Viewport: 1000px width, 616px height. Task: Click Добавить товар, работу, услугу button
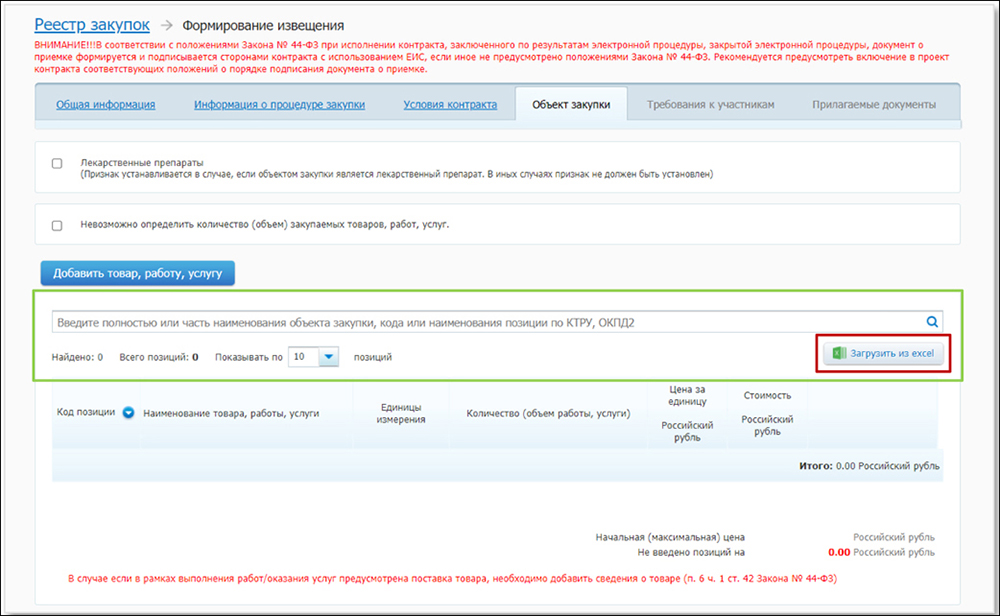137,273
